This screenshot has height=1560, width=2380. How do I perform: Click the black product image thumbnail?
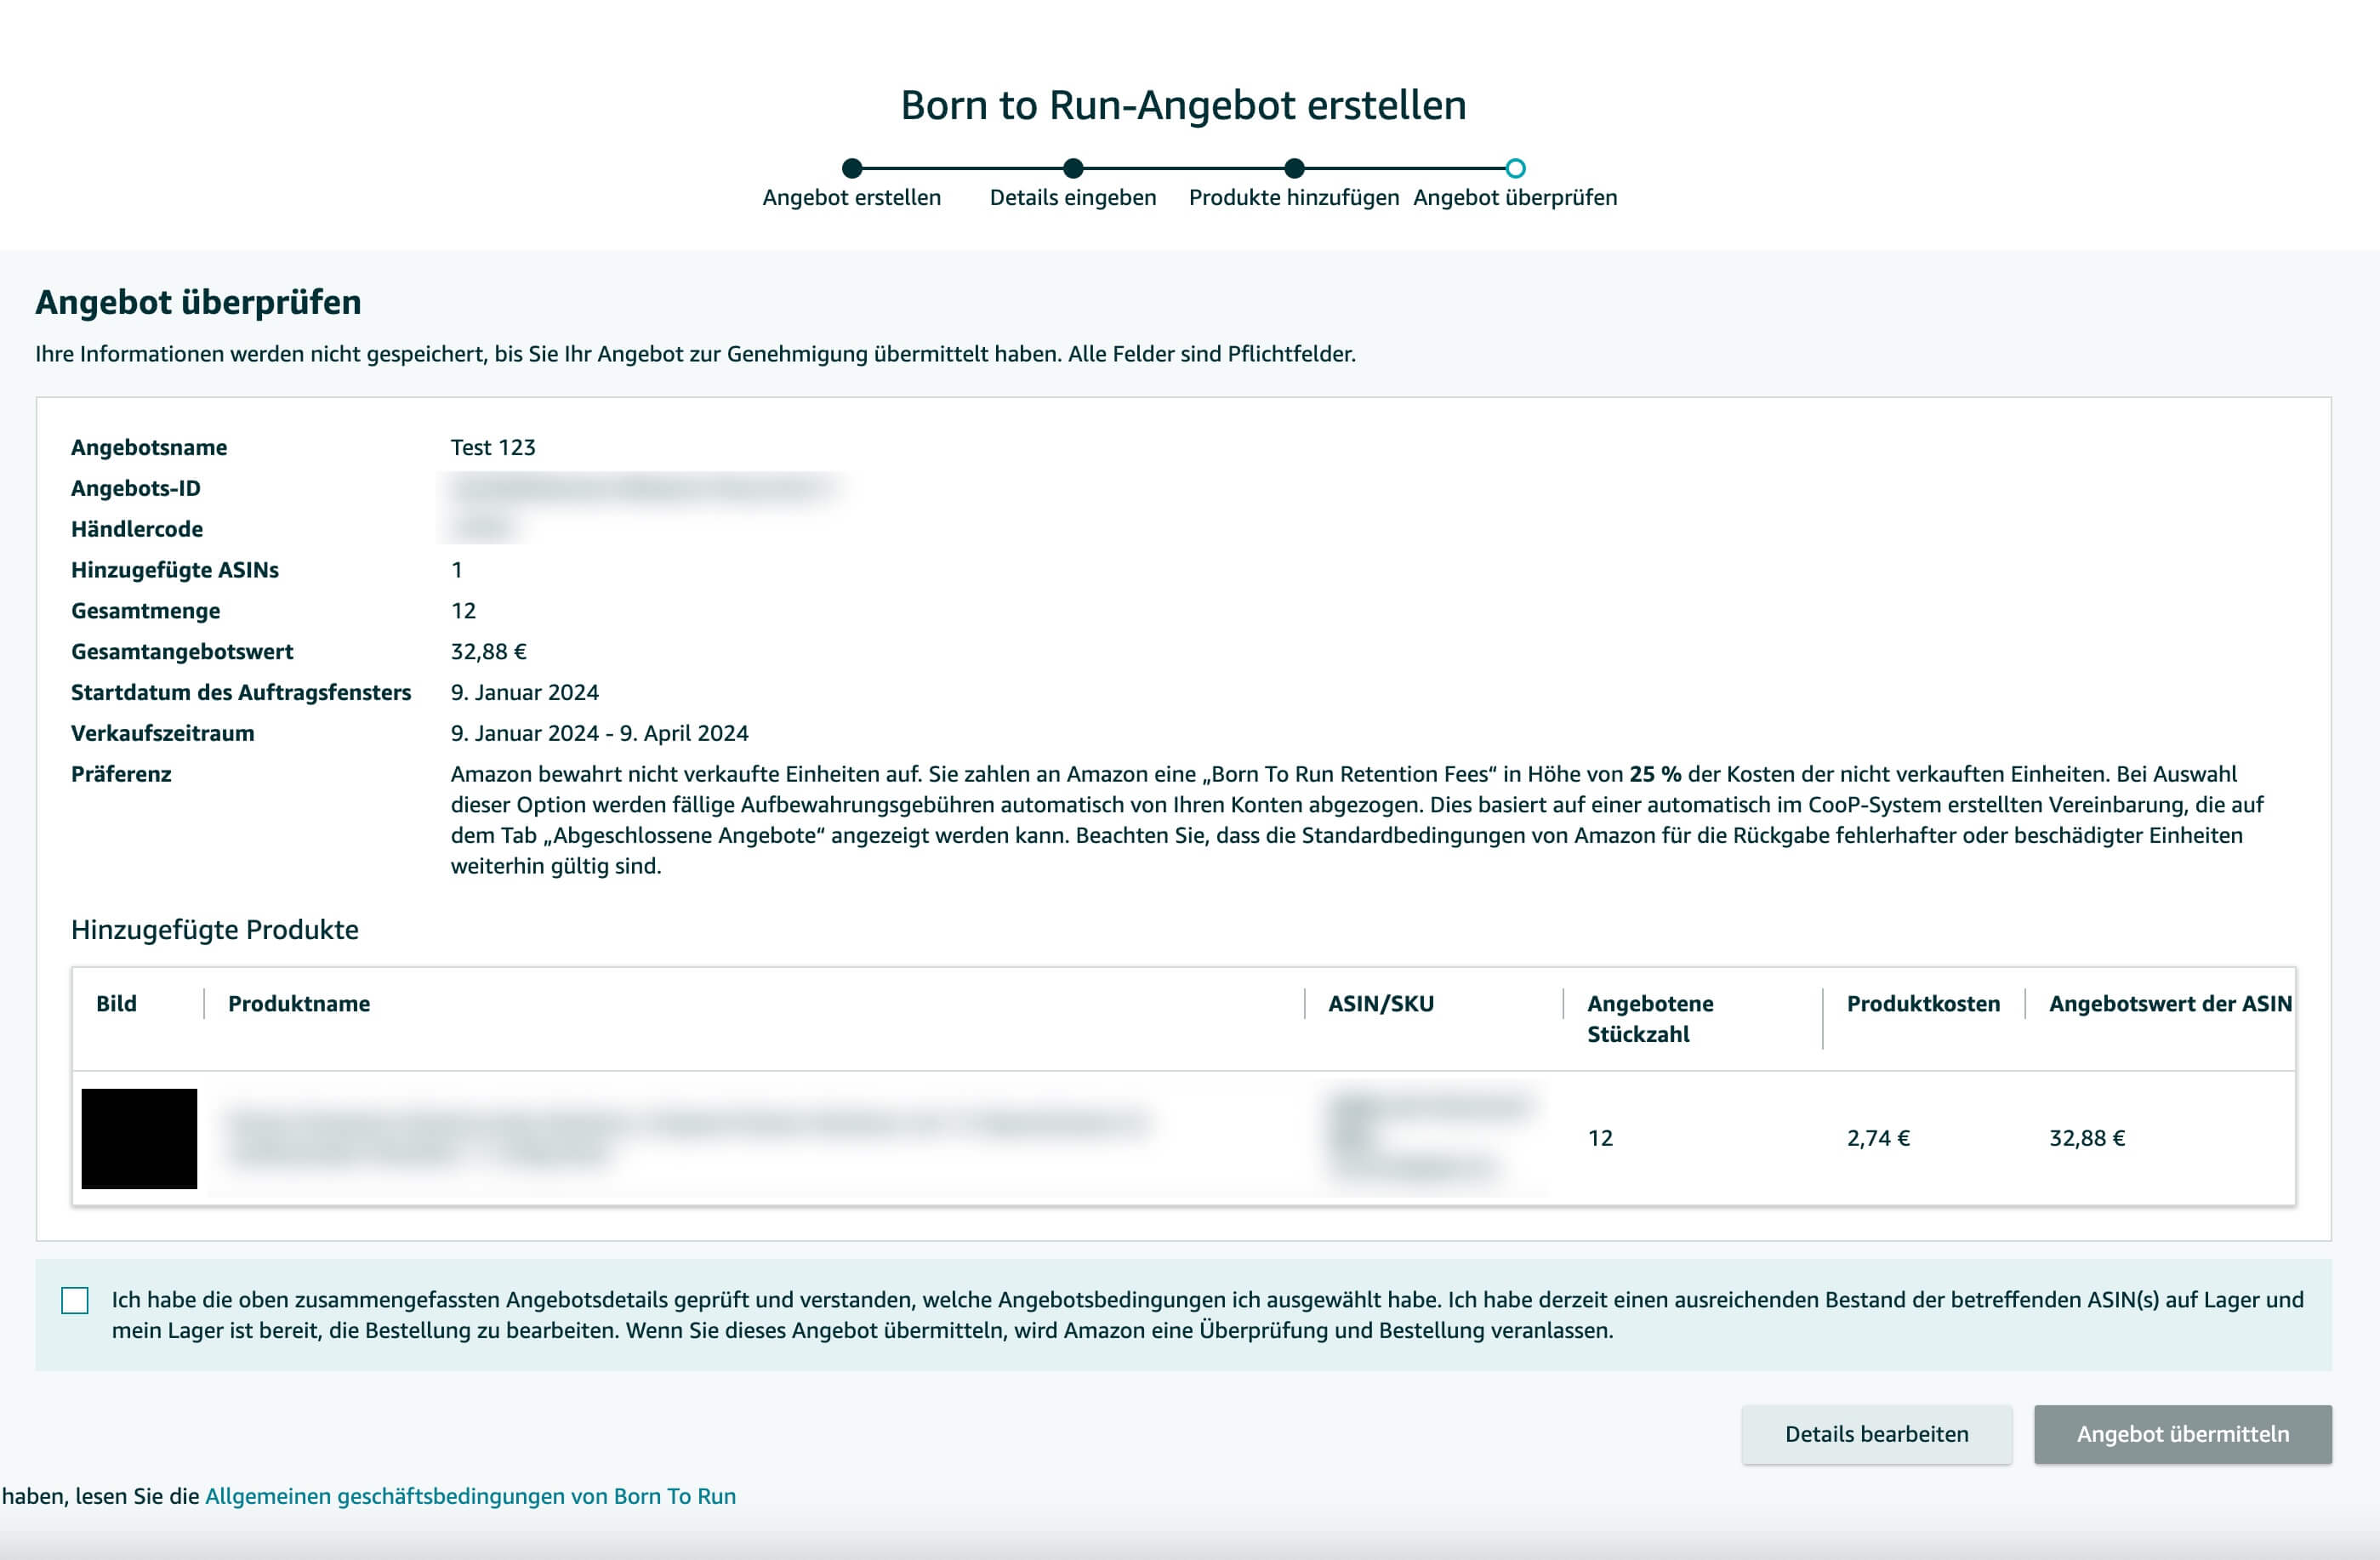point(139,1138)
